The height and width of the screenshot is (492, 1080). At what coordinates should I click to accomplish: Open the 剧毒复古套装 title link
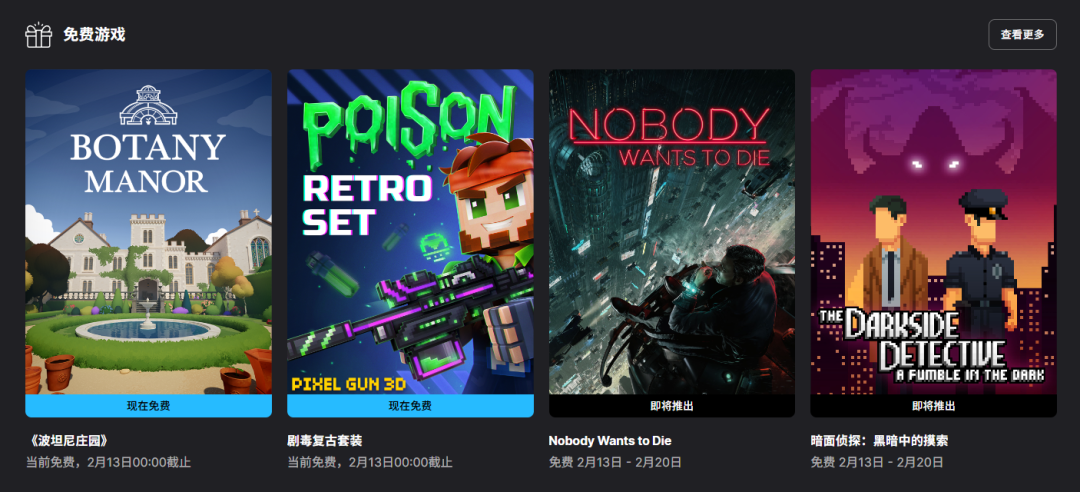point(324,440)
